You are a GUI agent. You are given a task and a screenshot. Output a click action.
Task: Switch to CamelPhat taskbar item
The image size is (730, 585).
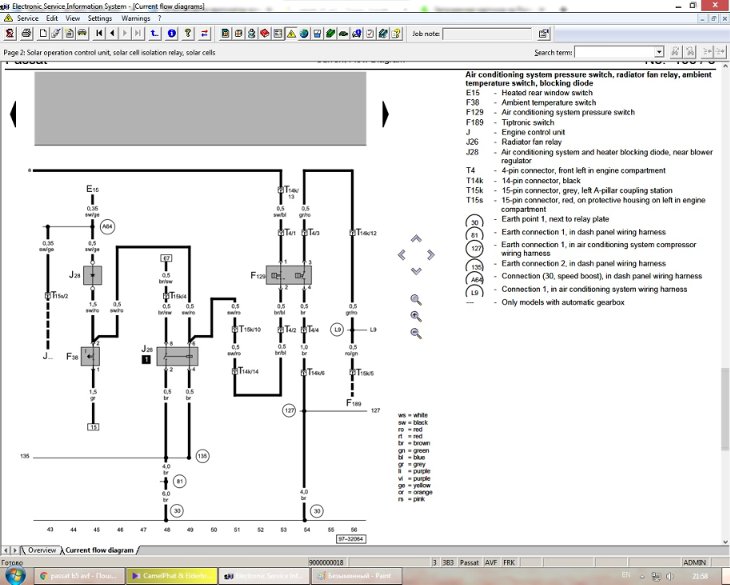pyautogui.click(x=171, y=576)
